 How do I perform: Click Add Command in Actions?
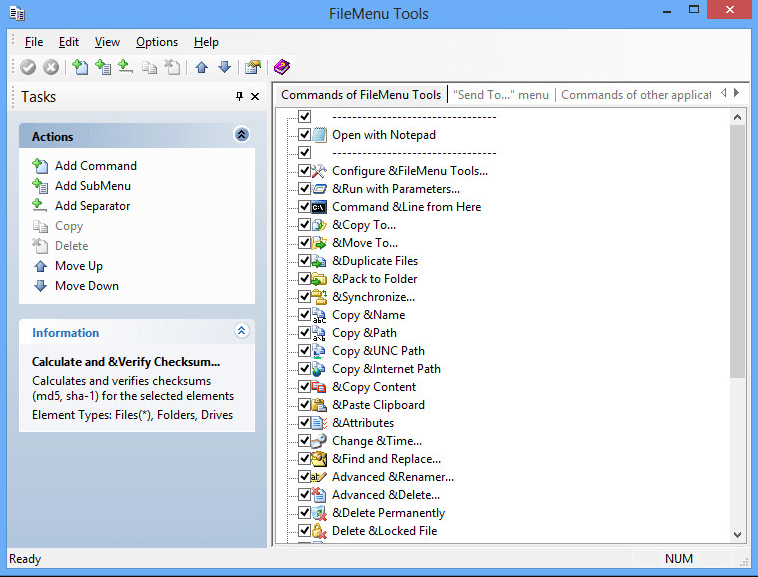(x=95, y=166)
